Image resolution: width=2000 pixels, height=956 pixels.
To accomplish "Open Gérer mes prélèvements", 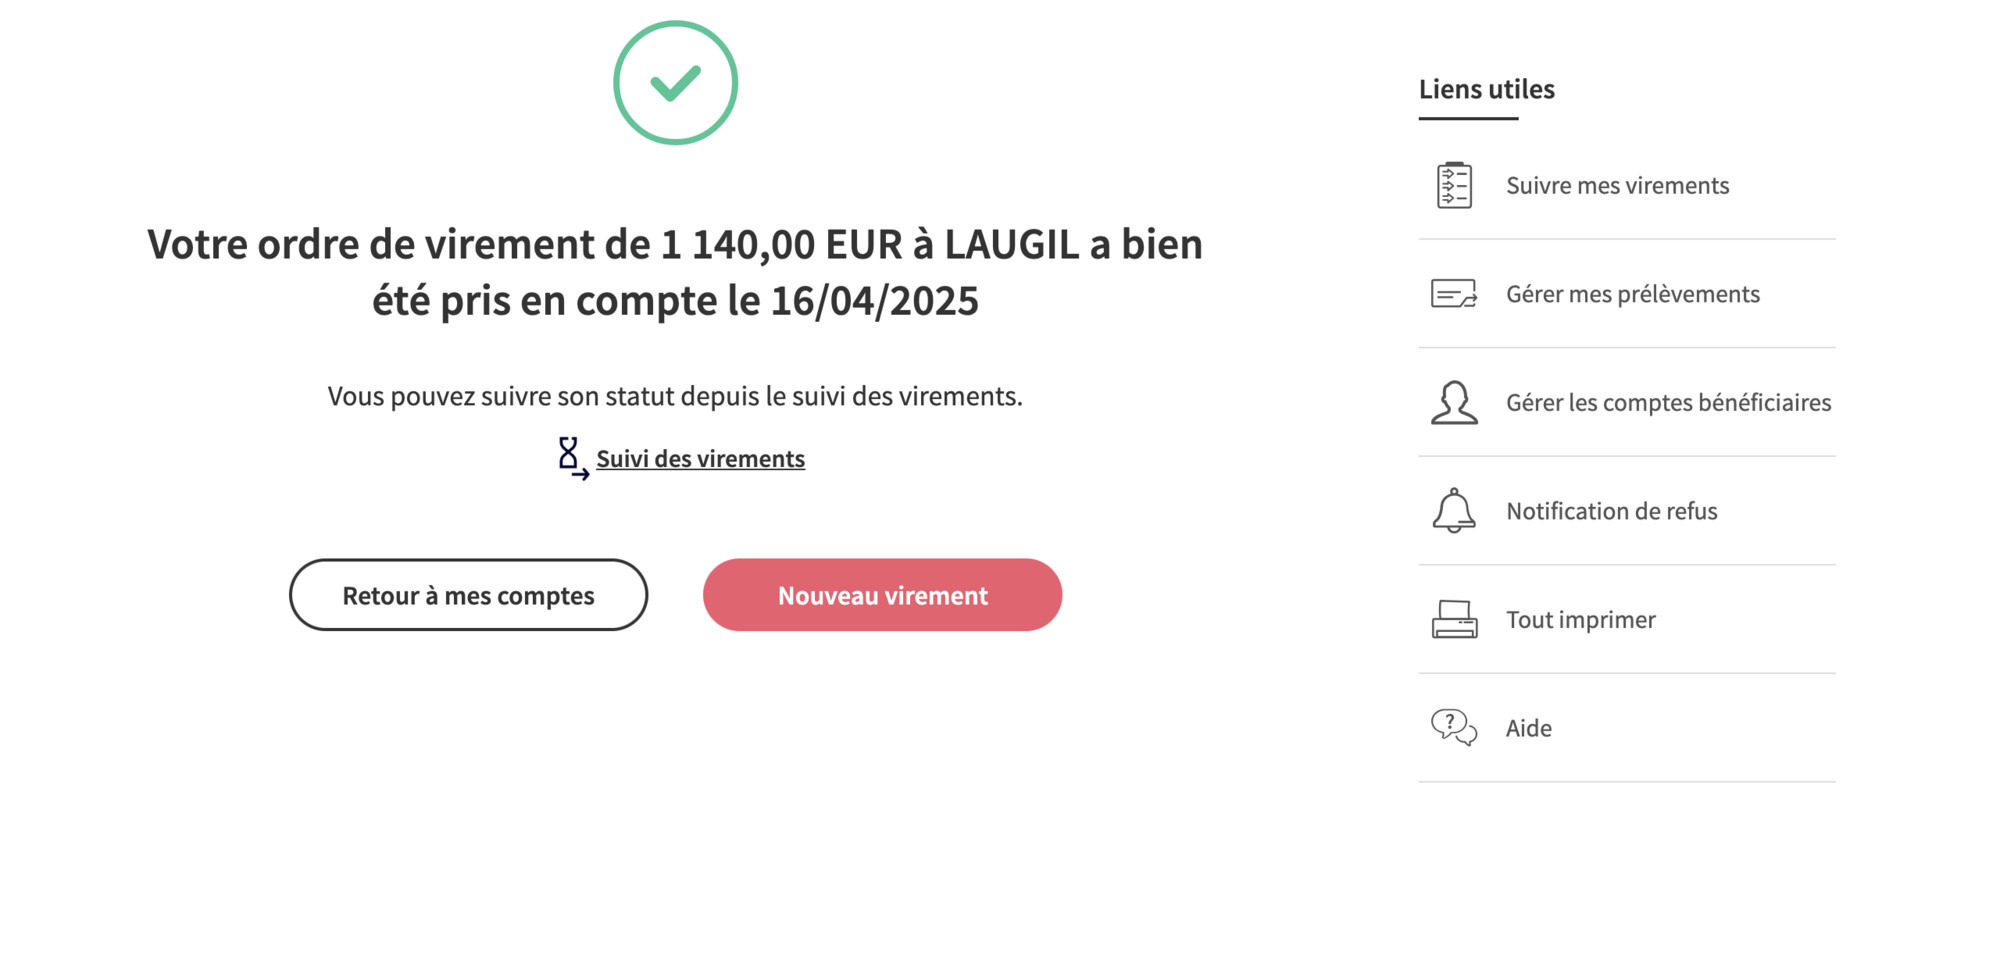I will (1632, 294).
